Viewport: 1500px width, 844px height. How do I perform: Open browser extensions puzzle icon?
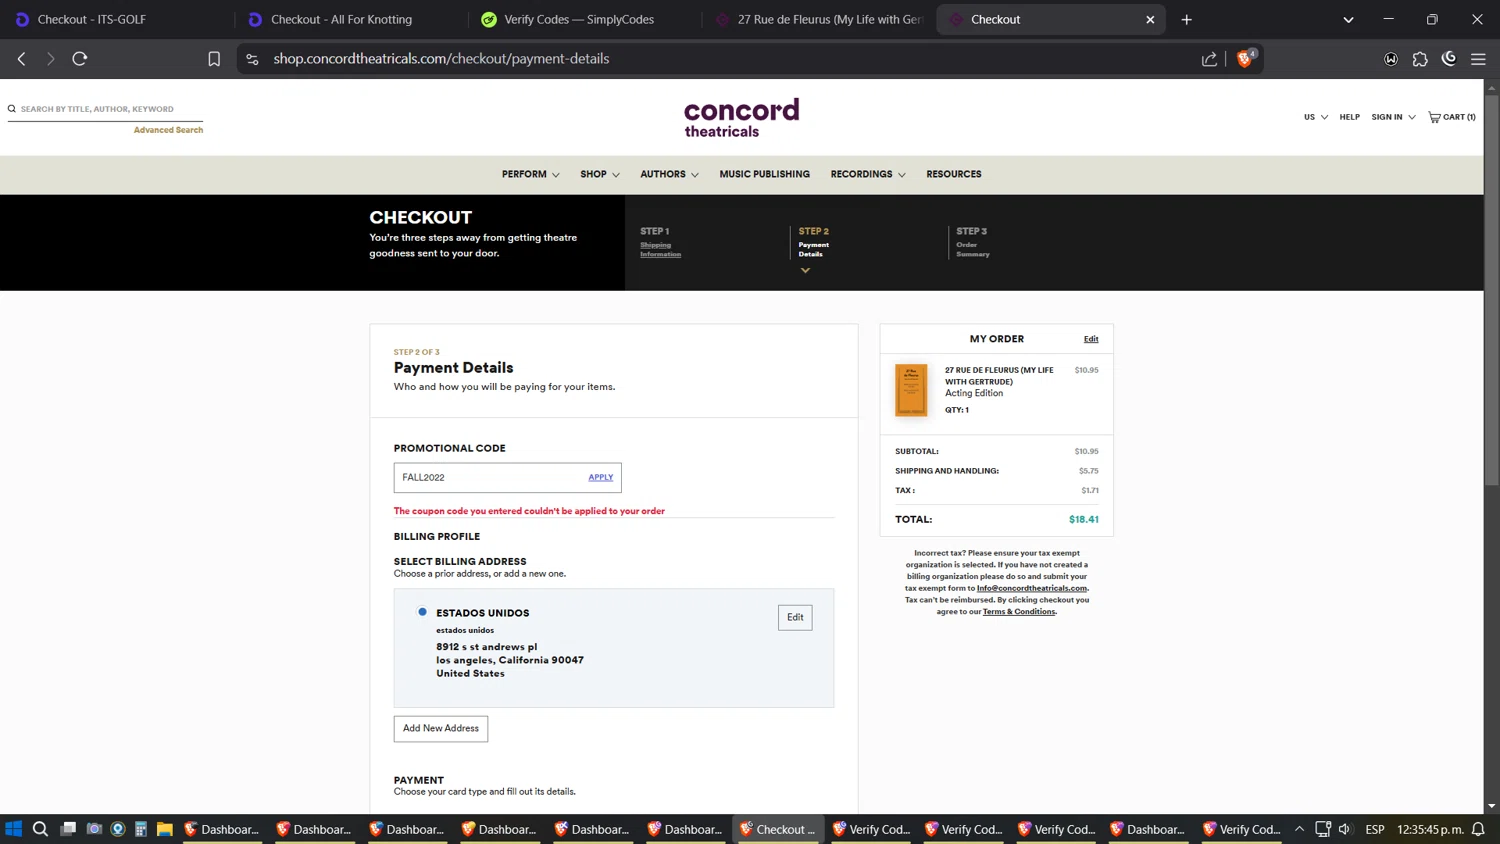[x=1420, y=59]
